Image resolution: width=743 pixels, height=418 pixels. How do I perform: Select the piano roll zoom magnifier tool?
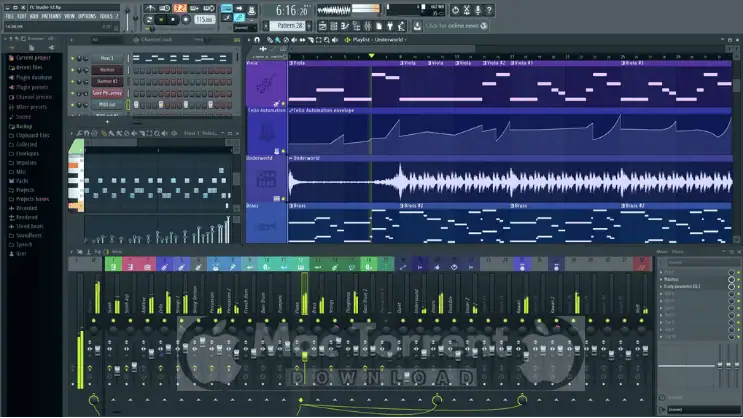coord(157,134)
